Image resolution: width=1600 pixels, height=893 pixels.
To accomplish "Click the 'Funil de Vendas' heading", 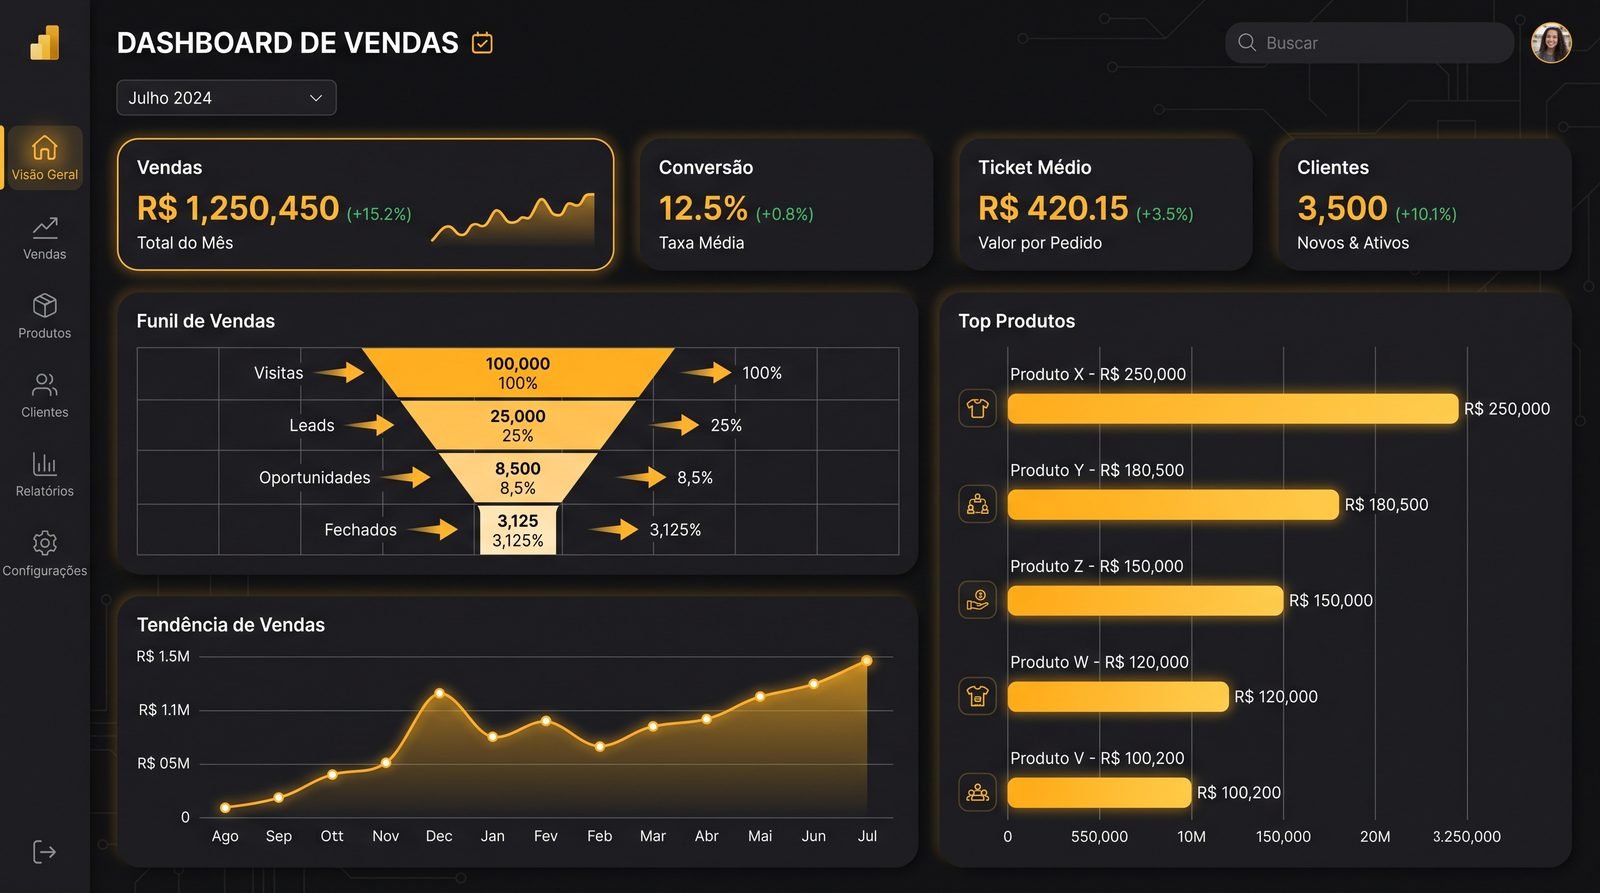I will click(x=206, y=321).
